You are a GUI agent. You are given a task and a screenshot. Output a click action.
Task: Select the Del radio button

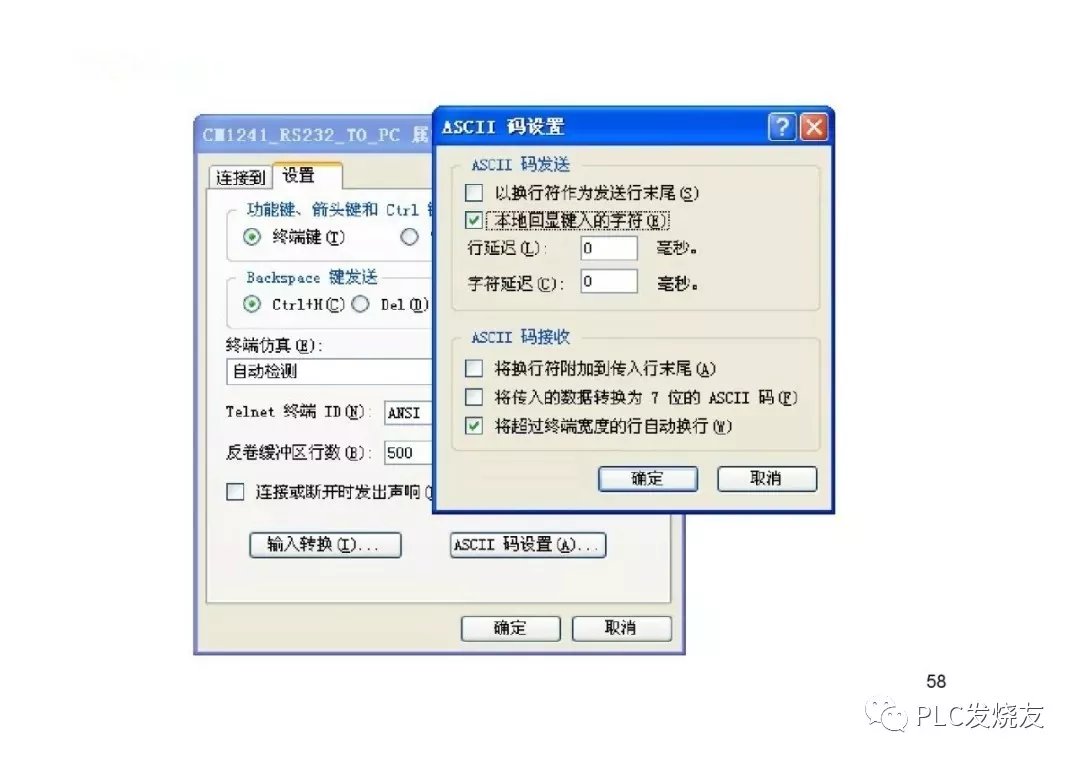click(x=360, y=304)
